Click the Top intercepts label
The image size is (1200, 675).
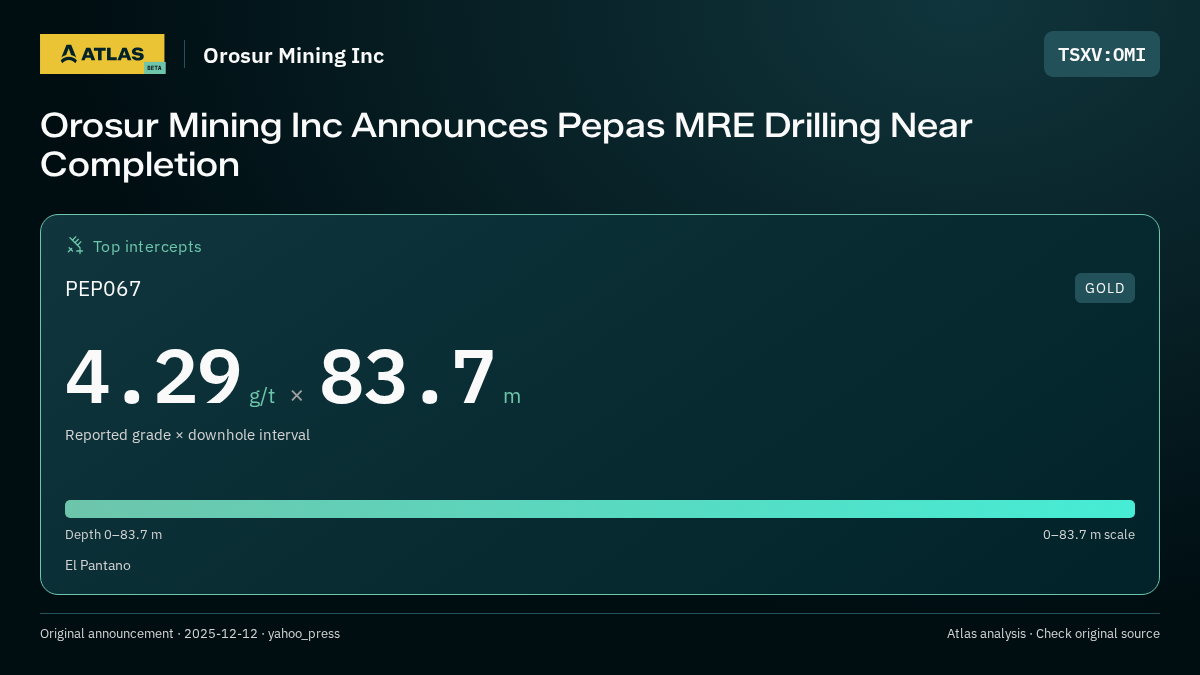click(147, 246)
